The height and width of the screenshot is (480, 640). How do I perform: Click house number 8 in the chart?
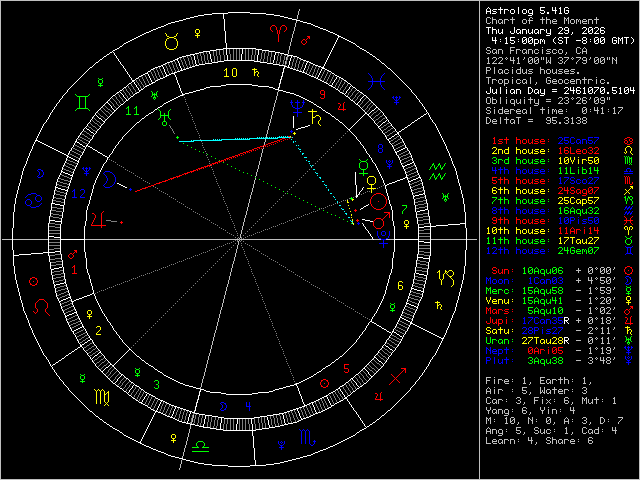pyautogui.click(x=380, y=149)
